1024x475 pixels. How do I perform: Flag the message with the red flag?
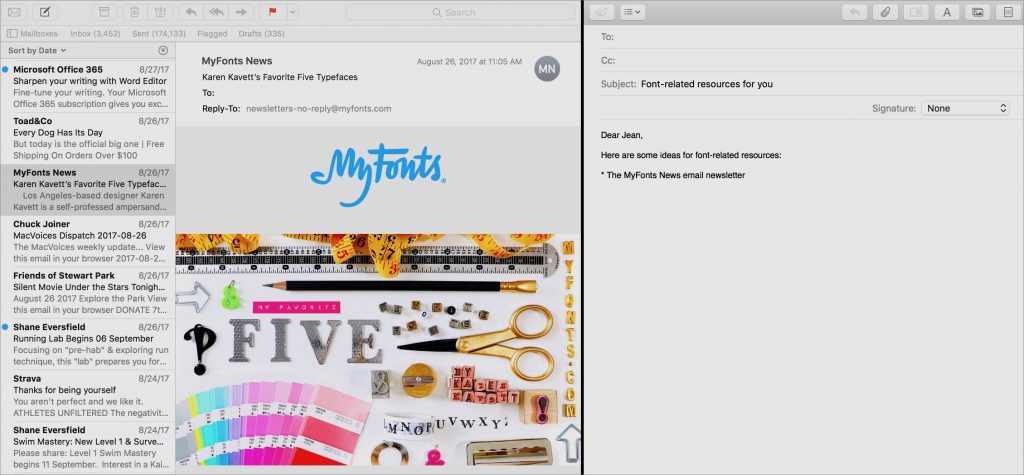[x=272, y=12]
